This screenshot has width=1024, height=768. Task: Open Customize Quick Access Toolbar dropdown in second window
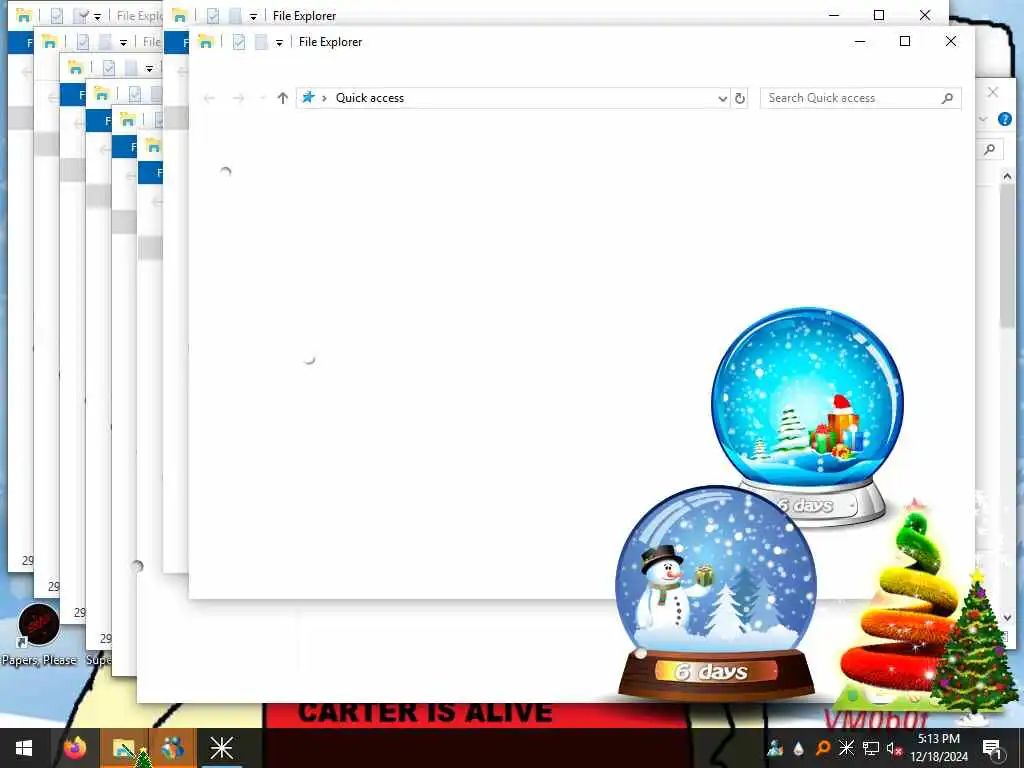click(253, 16)
